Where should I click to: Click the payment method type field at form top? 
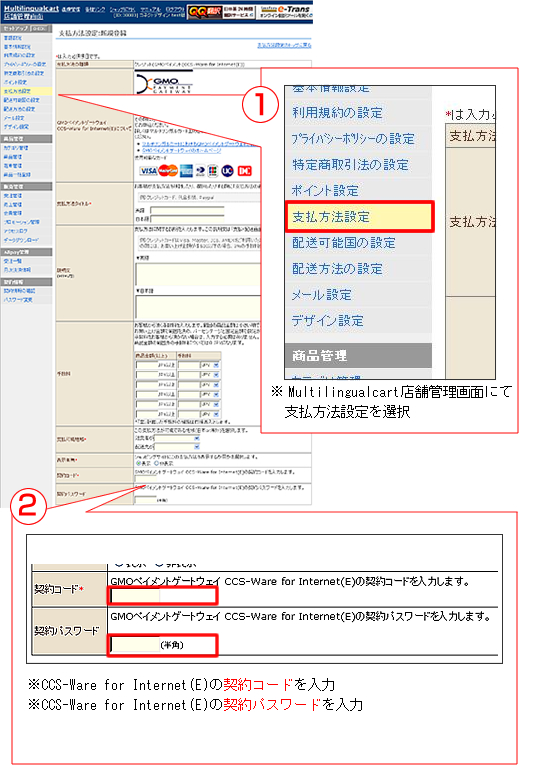point(222,64)
